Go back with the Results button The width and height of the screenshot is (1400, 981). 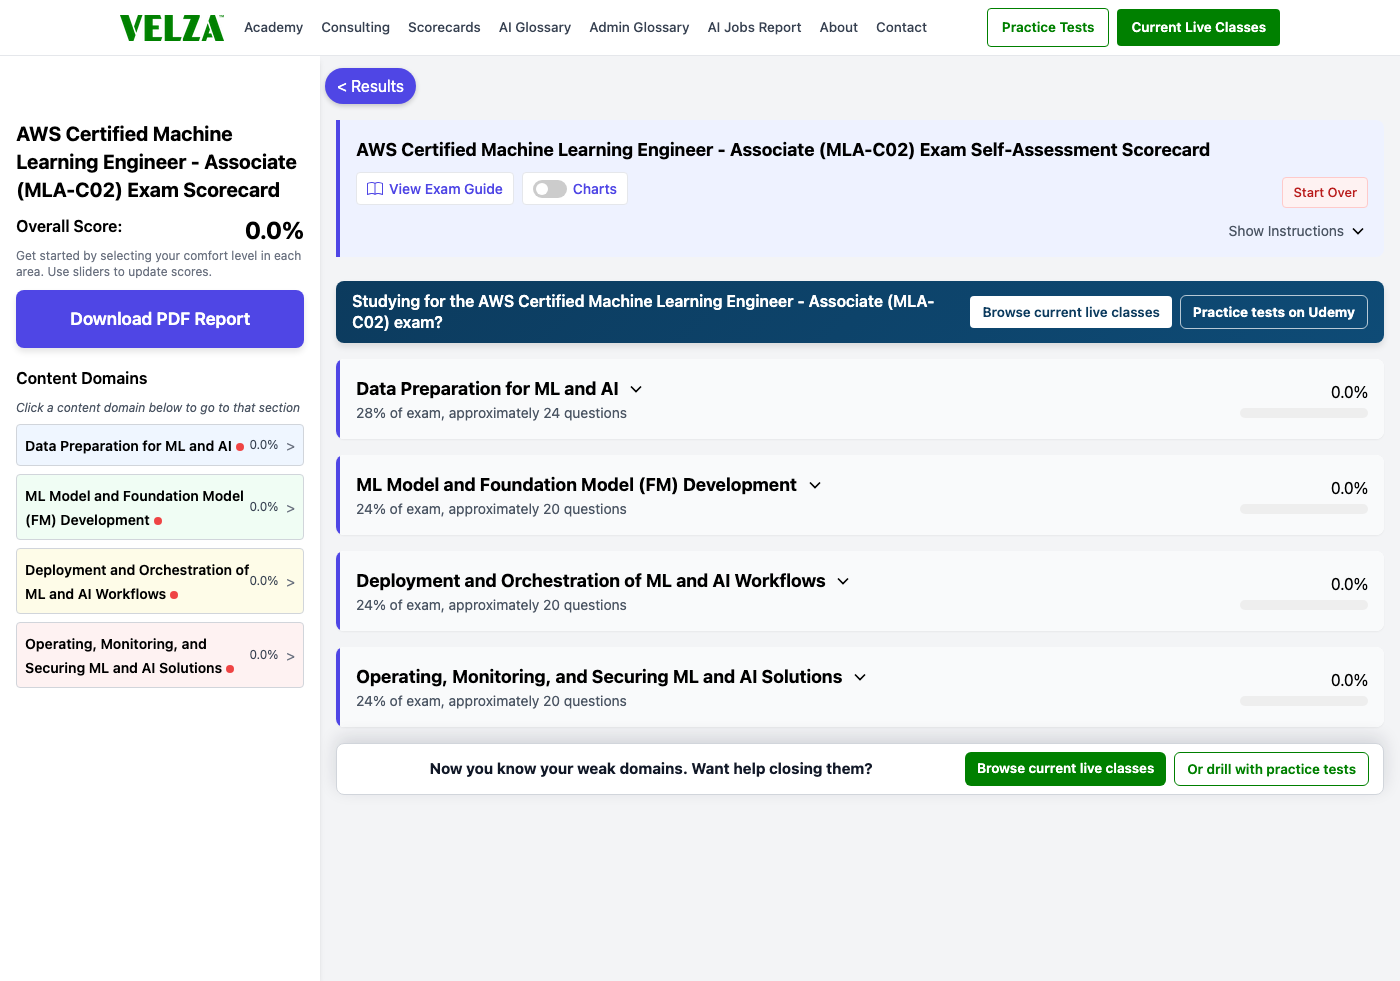click(x=370, y=86)
